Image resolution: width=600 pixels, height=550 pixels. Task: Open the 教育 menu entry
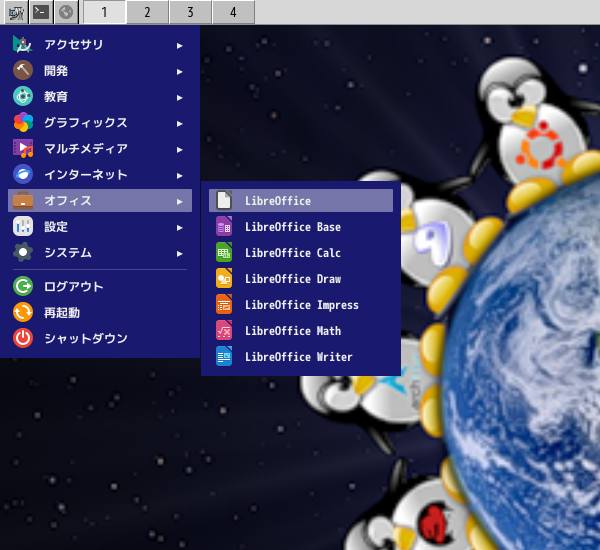[99, 97]
